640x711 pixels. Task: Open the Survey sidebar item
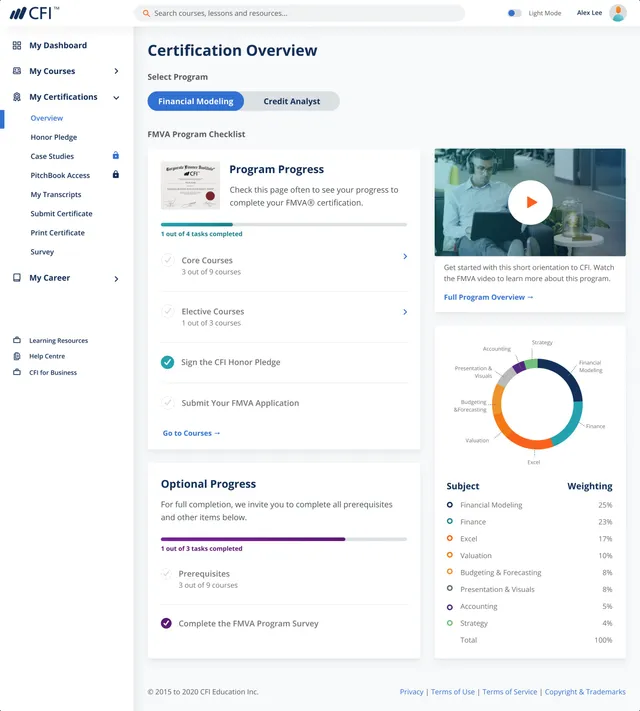point(42,252)
